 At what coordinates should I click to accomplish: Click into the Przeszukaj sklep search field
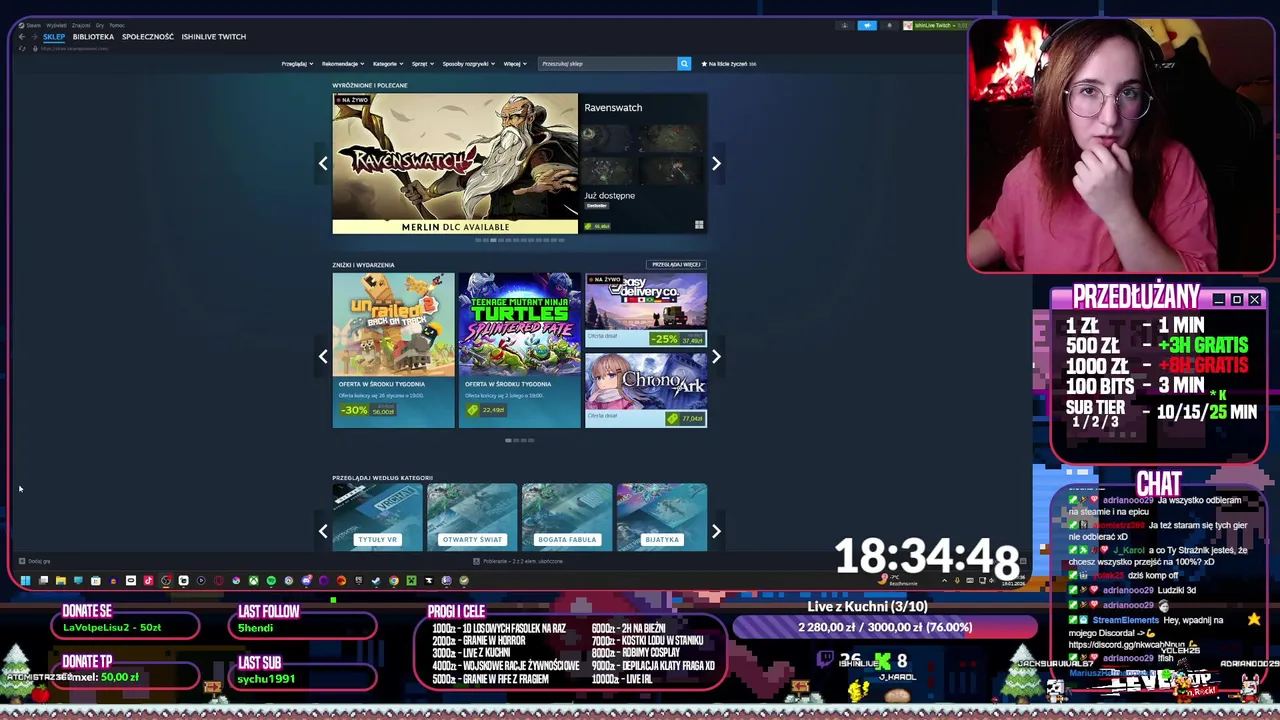pyautogui.click(x=607, y=64)
